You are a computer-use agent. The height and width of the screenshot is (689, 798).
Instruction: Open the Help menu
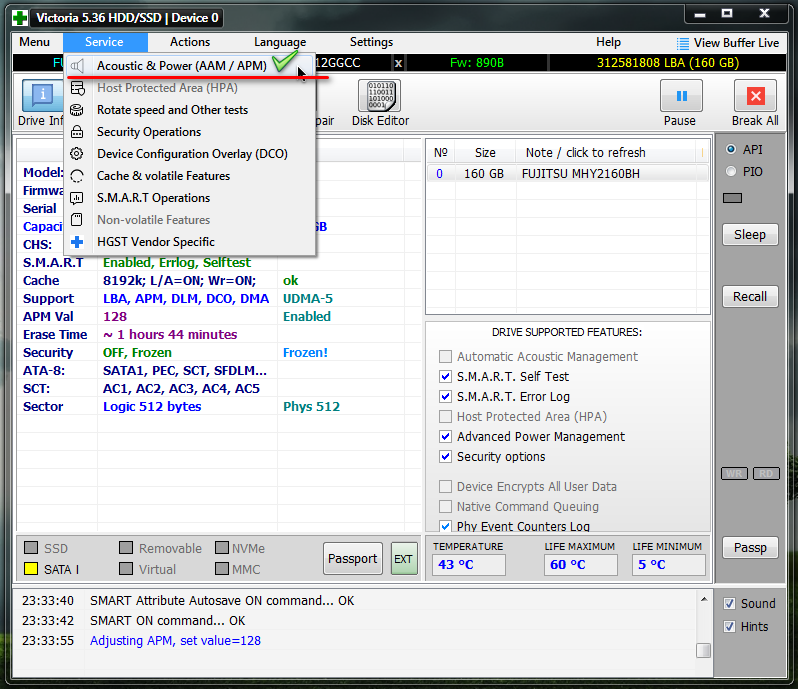click(608, 42)
